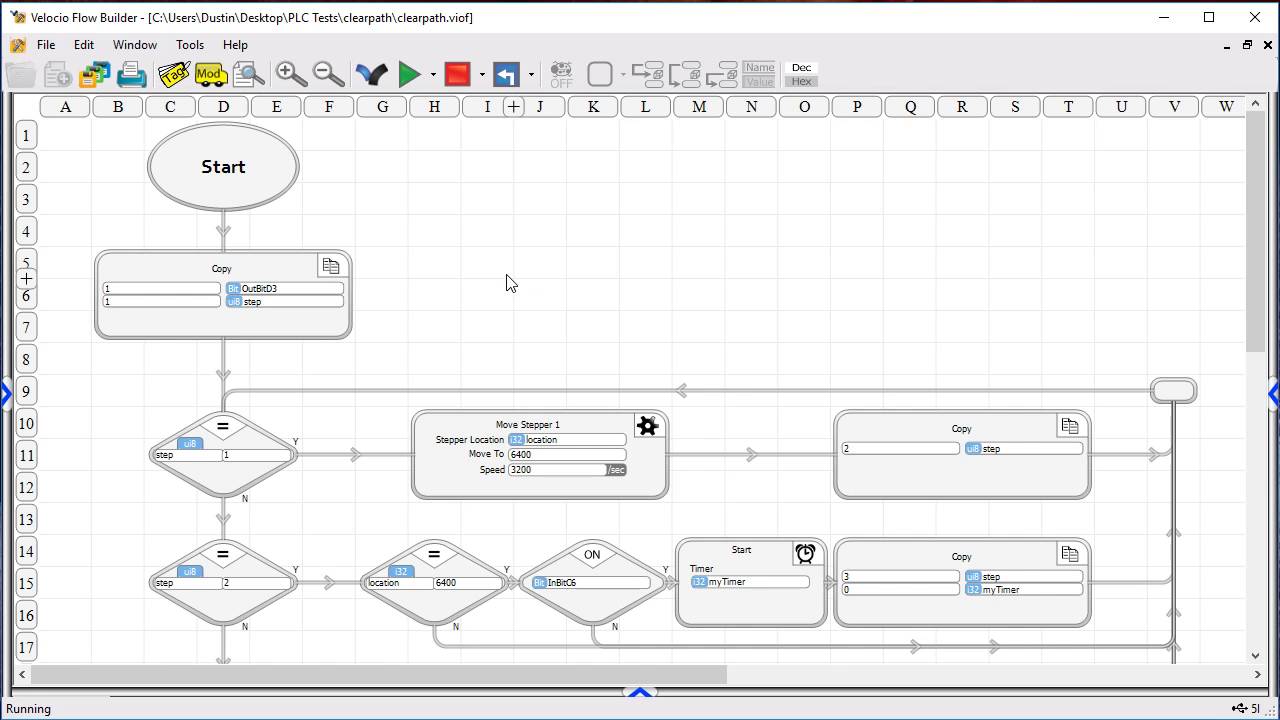Zoom out using the minus magnifier
Screen dimensions: 1280x720
328,74
